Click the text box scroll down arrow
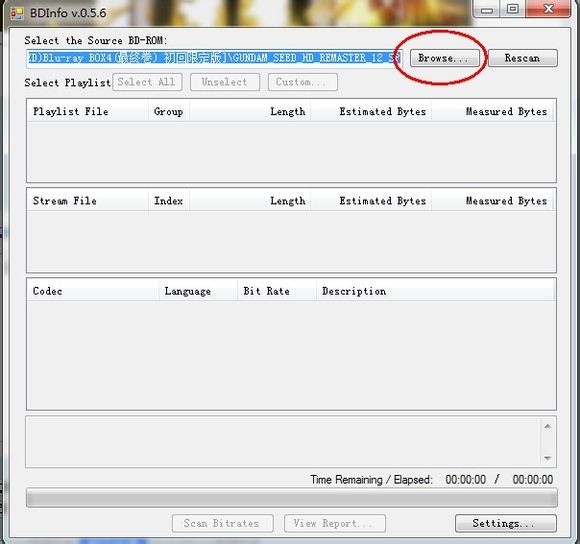Screen dimensions: 580x544 [548, 458]
